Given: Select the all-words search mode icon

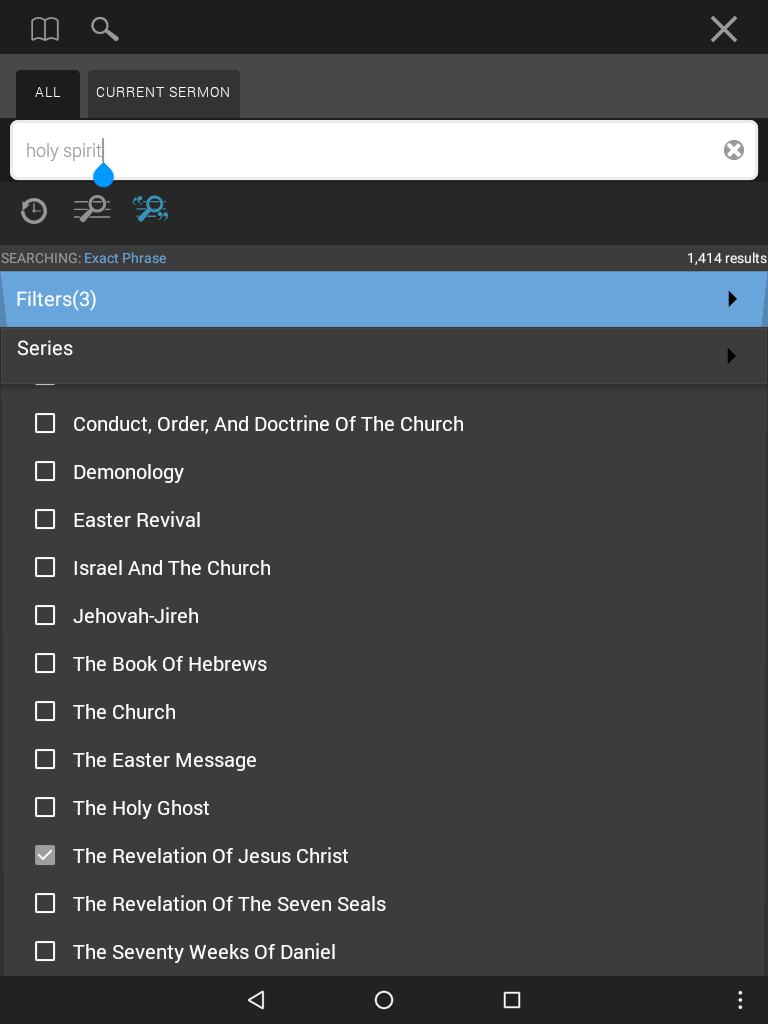Looking at the screenshot, I should tap(92, 209).
